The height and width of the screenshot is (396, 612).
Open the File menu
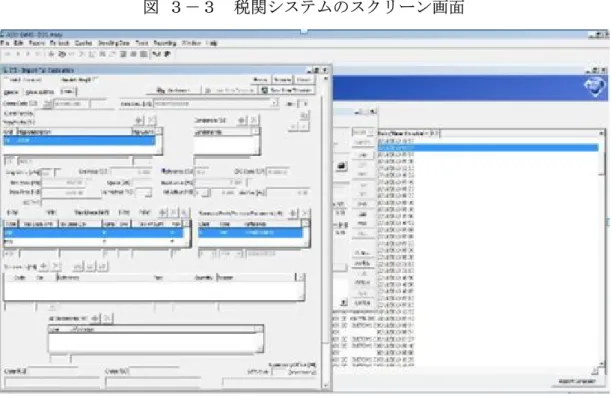pyautogui.click(x=5, y=43)
